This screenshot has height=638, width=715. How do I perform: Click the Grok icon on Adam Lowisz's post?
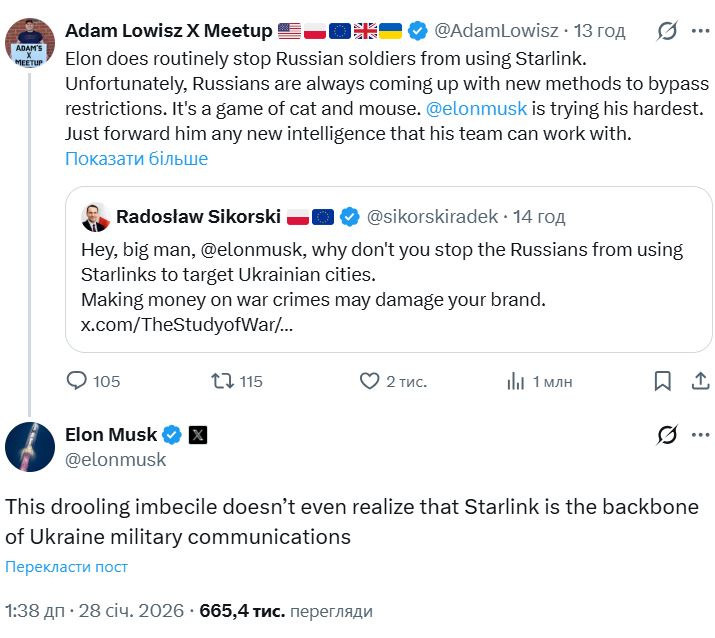(x=667, y=31)
